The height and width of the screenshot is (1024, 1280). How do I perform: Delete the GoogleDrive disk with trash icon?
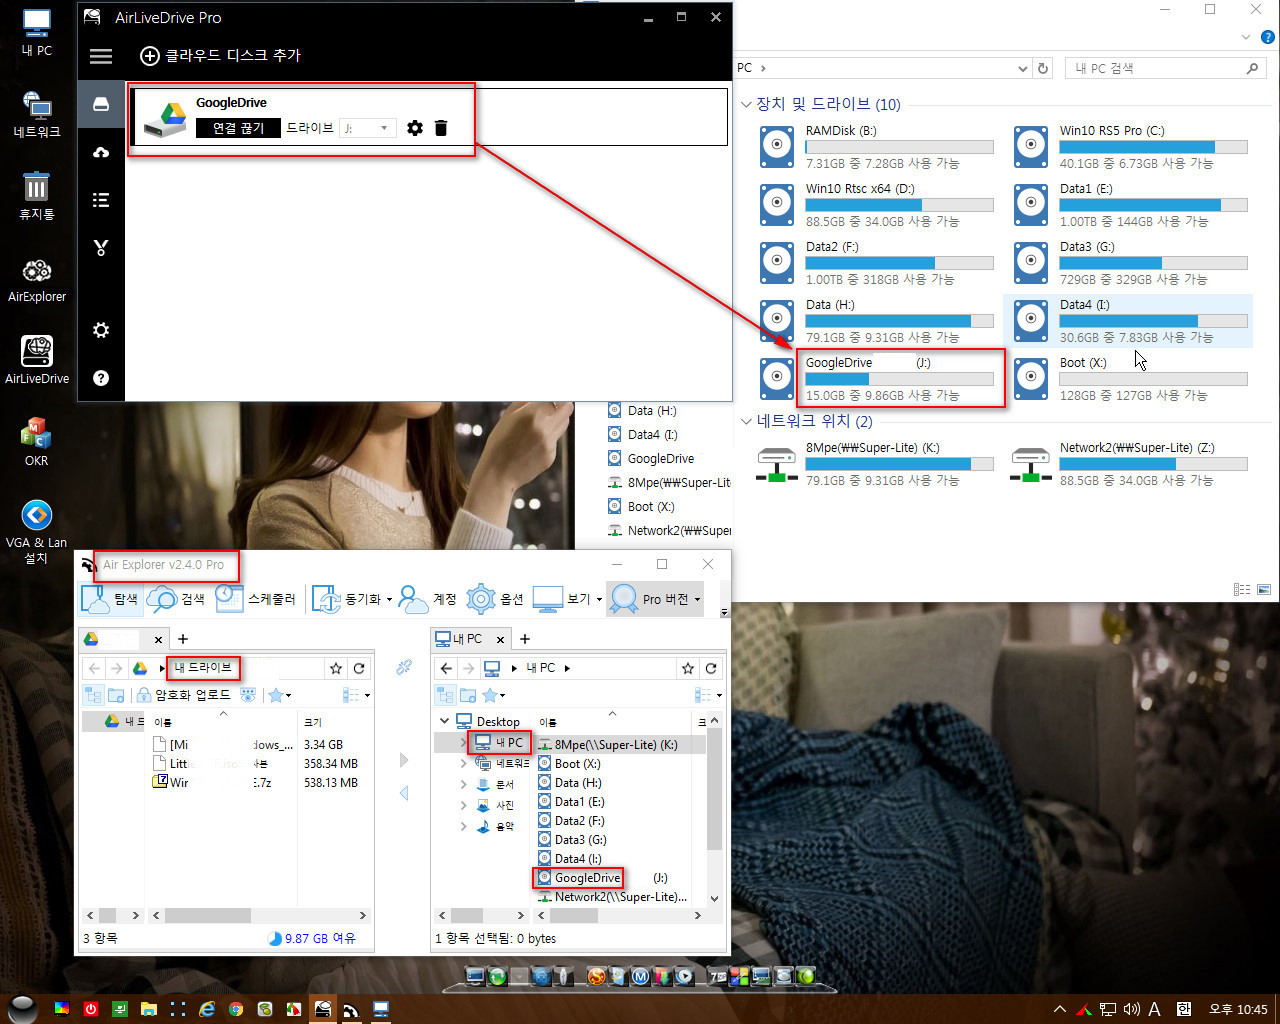click(441, 128)
